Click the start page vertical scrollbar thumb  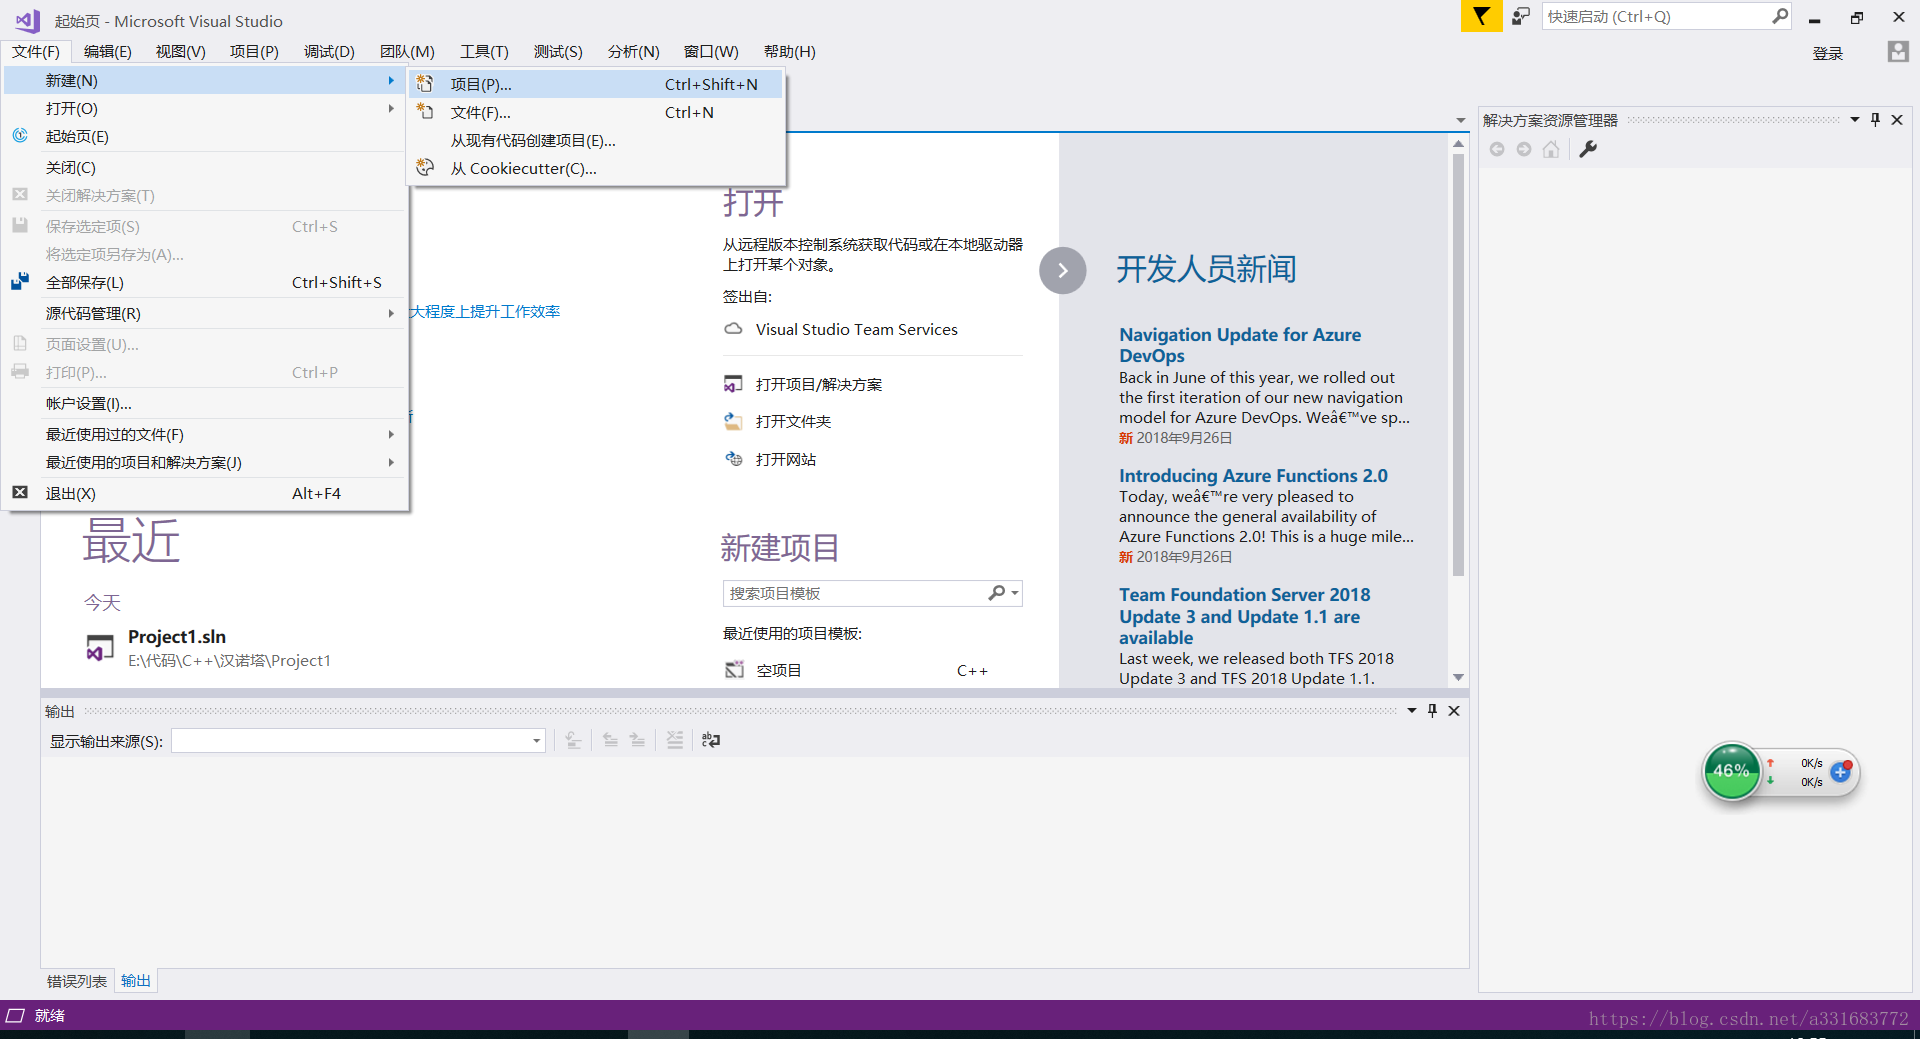point(1458,365)
